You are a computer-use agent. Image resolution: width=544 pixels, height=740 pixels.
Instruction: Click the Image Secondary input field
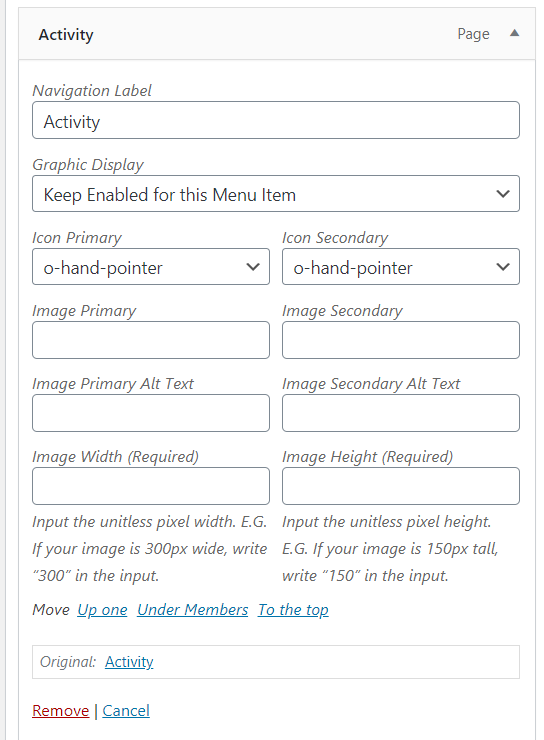401,340
